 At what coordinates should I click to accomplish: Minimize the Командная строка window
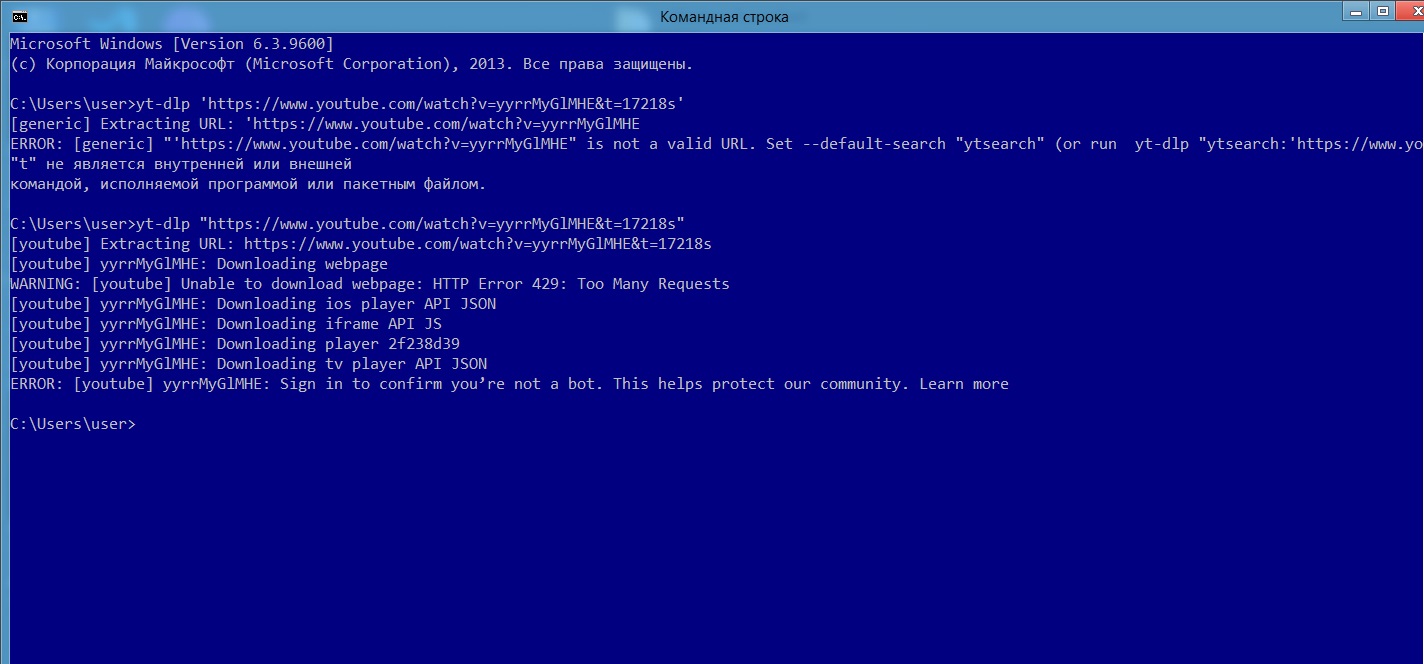[x=1358, y=11]
